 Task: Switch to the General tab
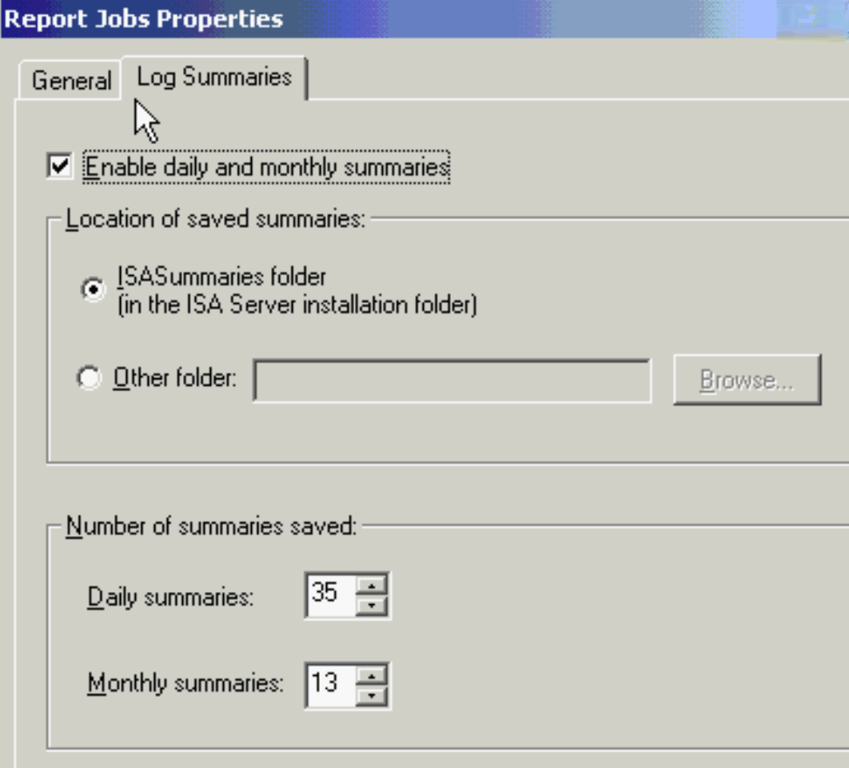(69, 79)
